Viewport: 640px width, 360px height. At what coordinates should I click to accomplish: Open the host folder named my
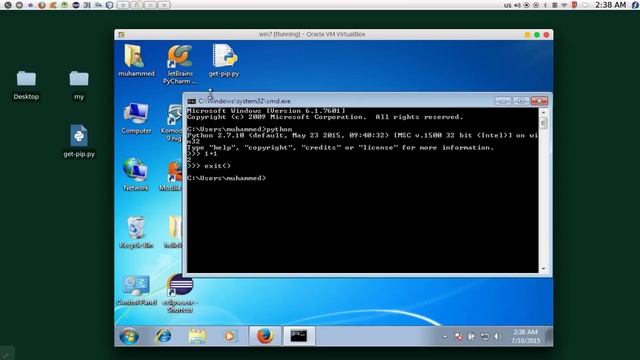point(79,85)
